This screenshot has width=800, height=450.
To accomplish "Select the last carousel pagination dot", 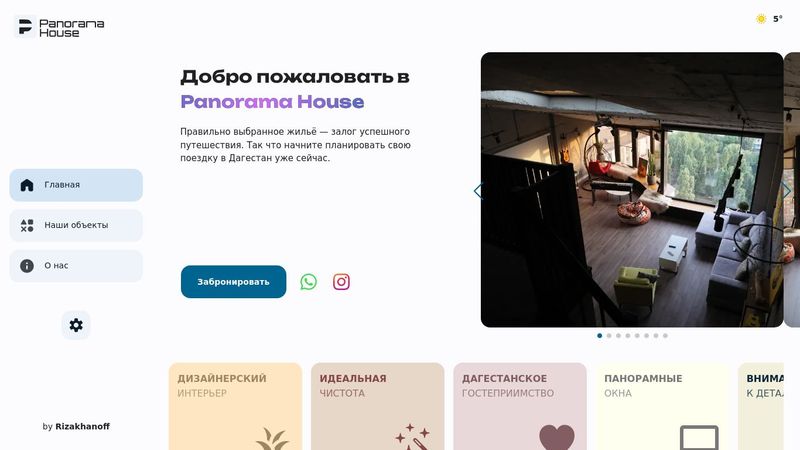I will click(665, 336).
